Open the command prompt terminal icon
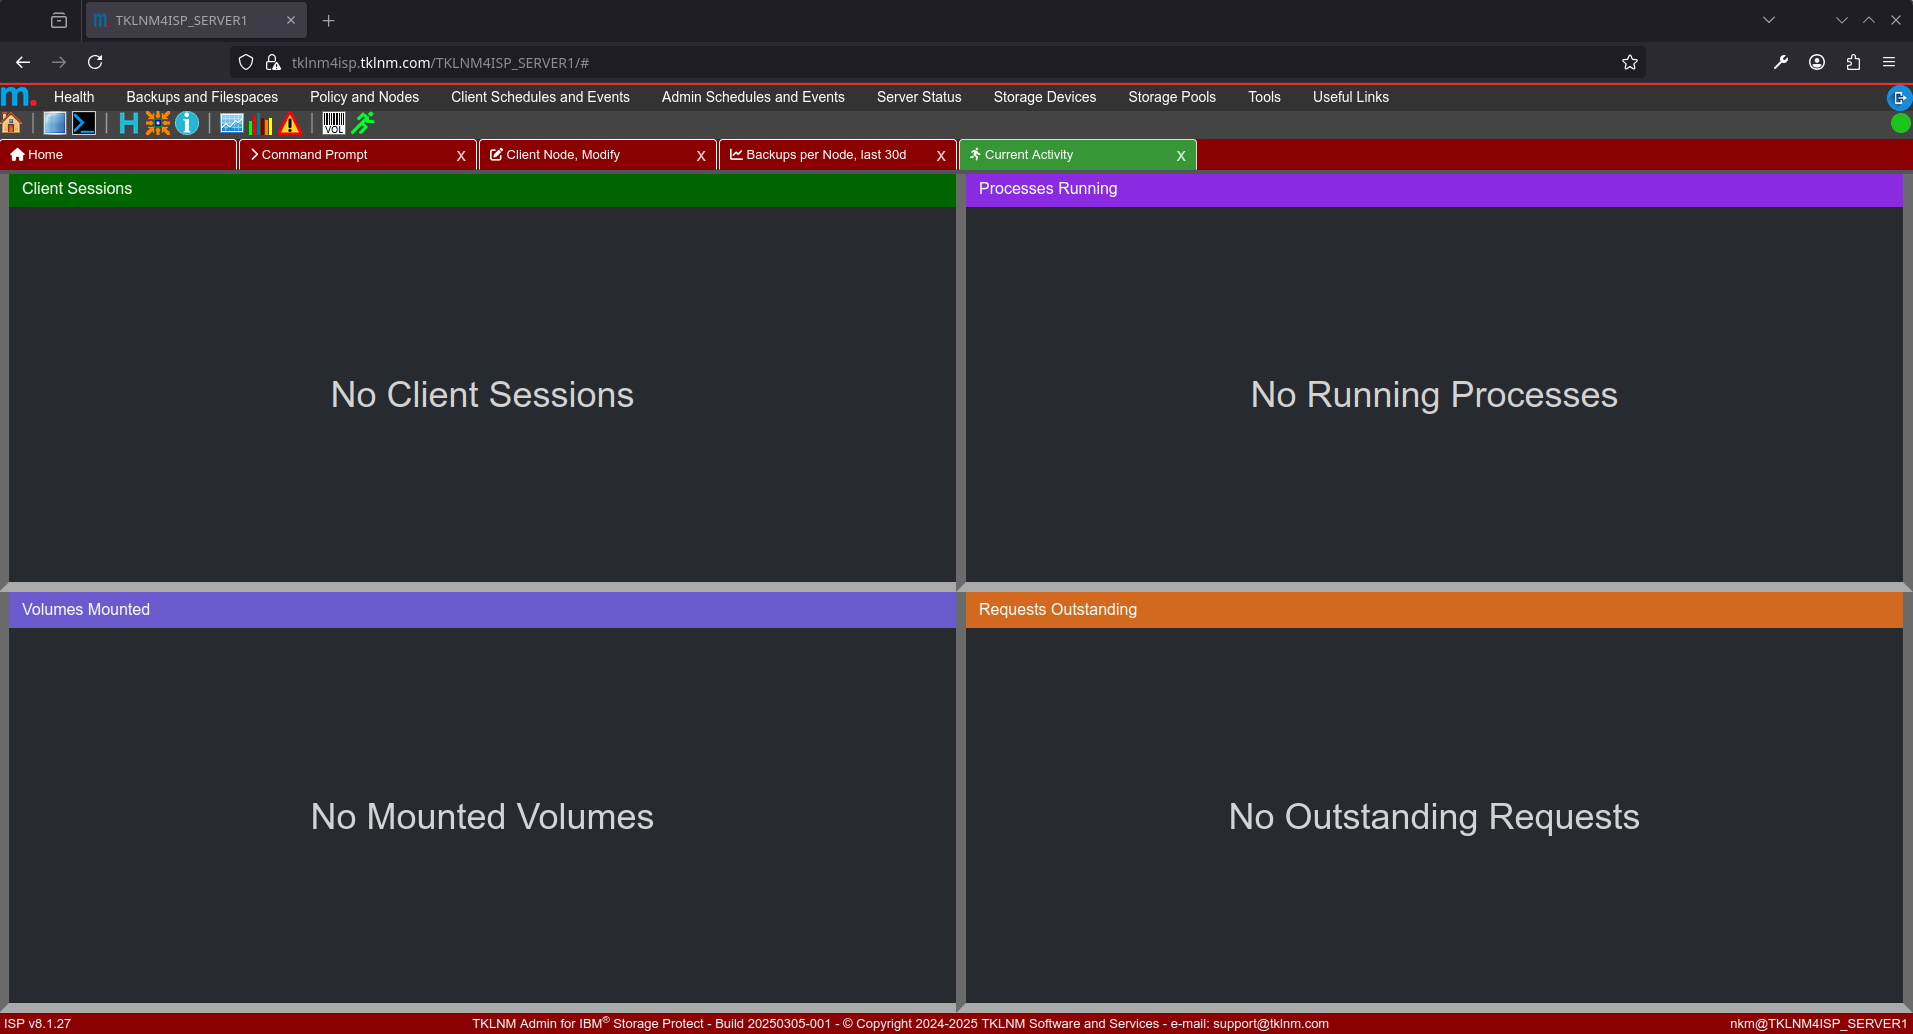 pyautogui.click(x=84, y=123)
